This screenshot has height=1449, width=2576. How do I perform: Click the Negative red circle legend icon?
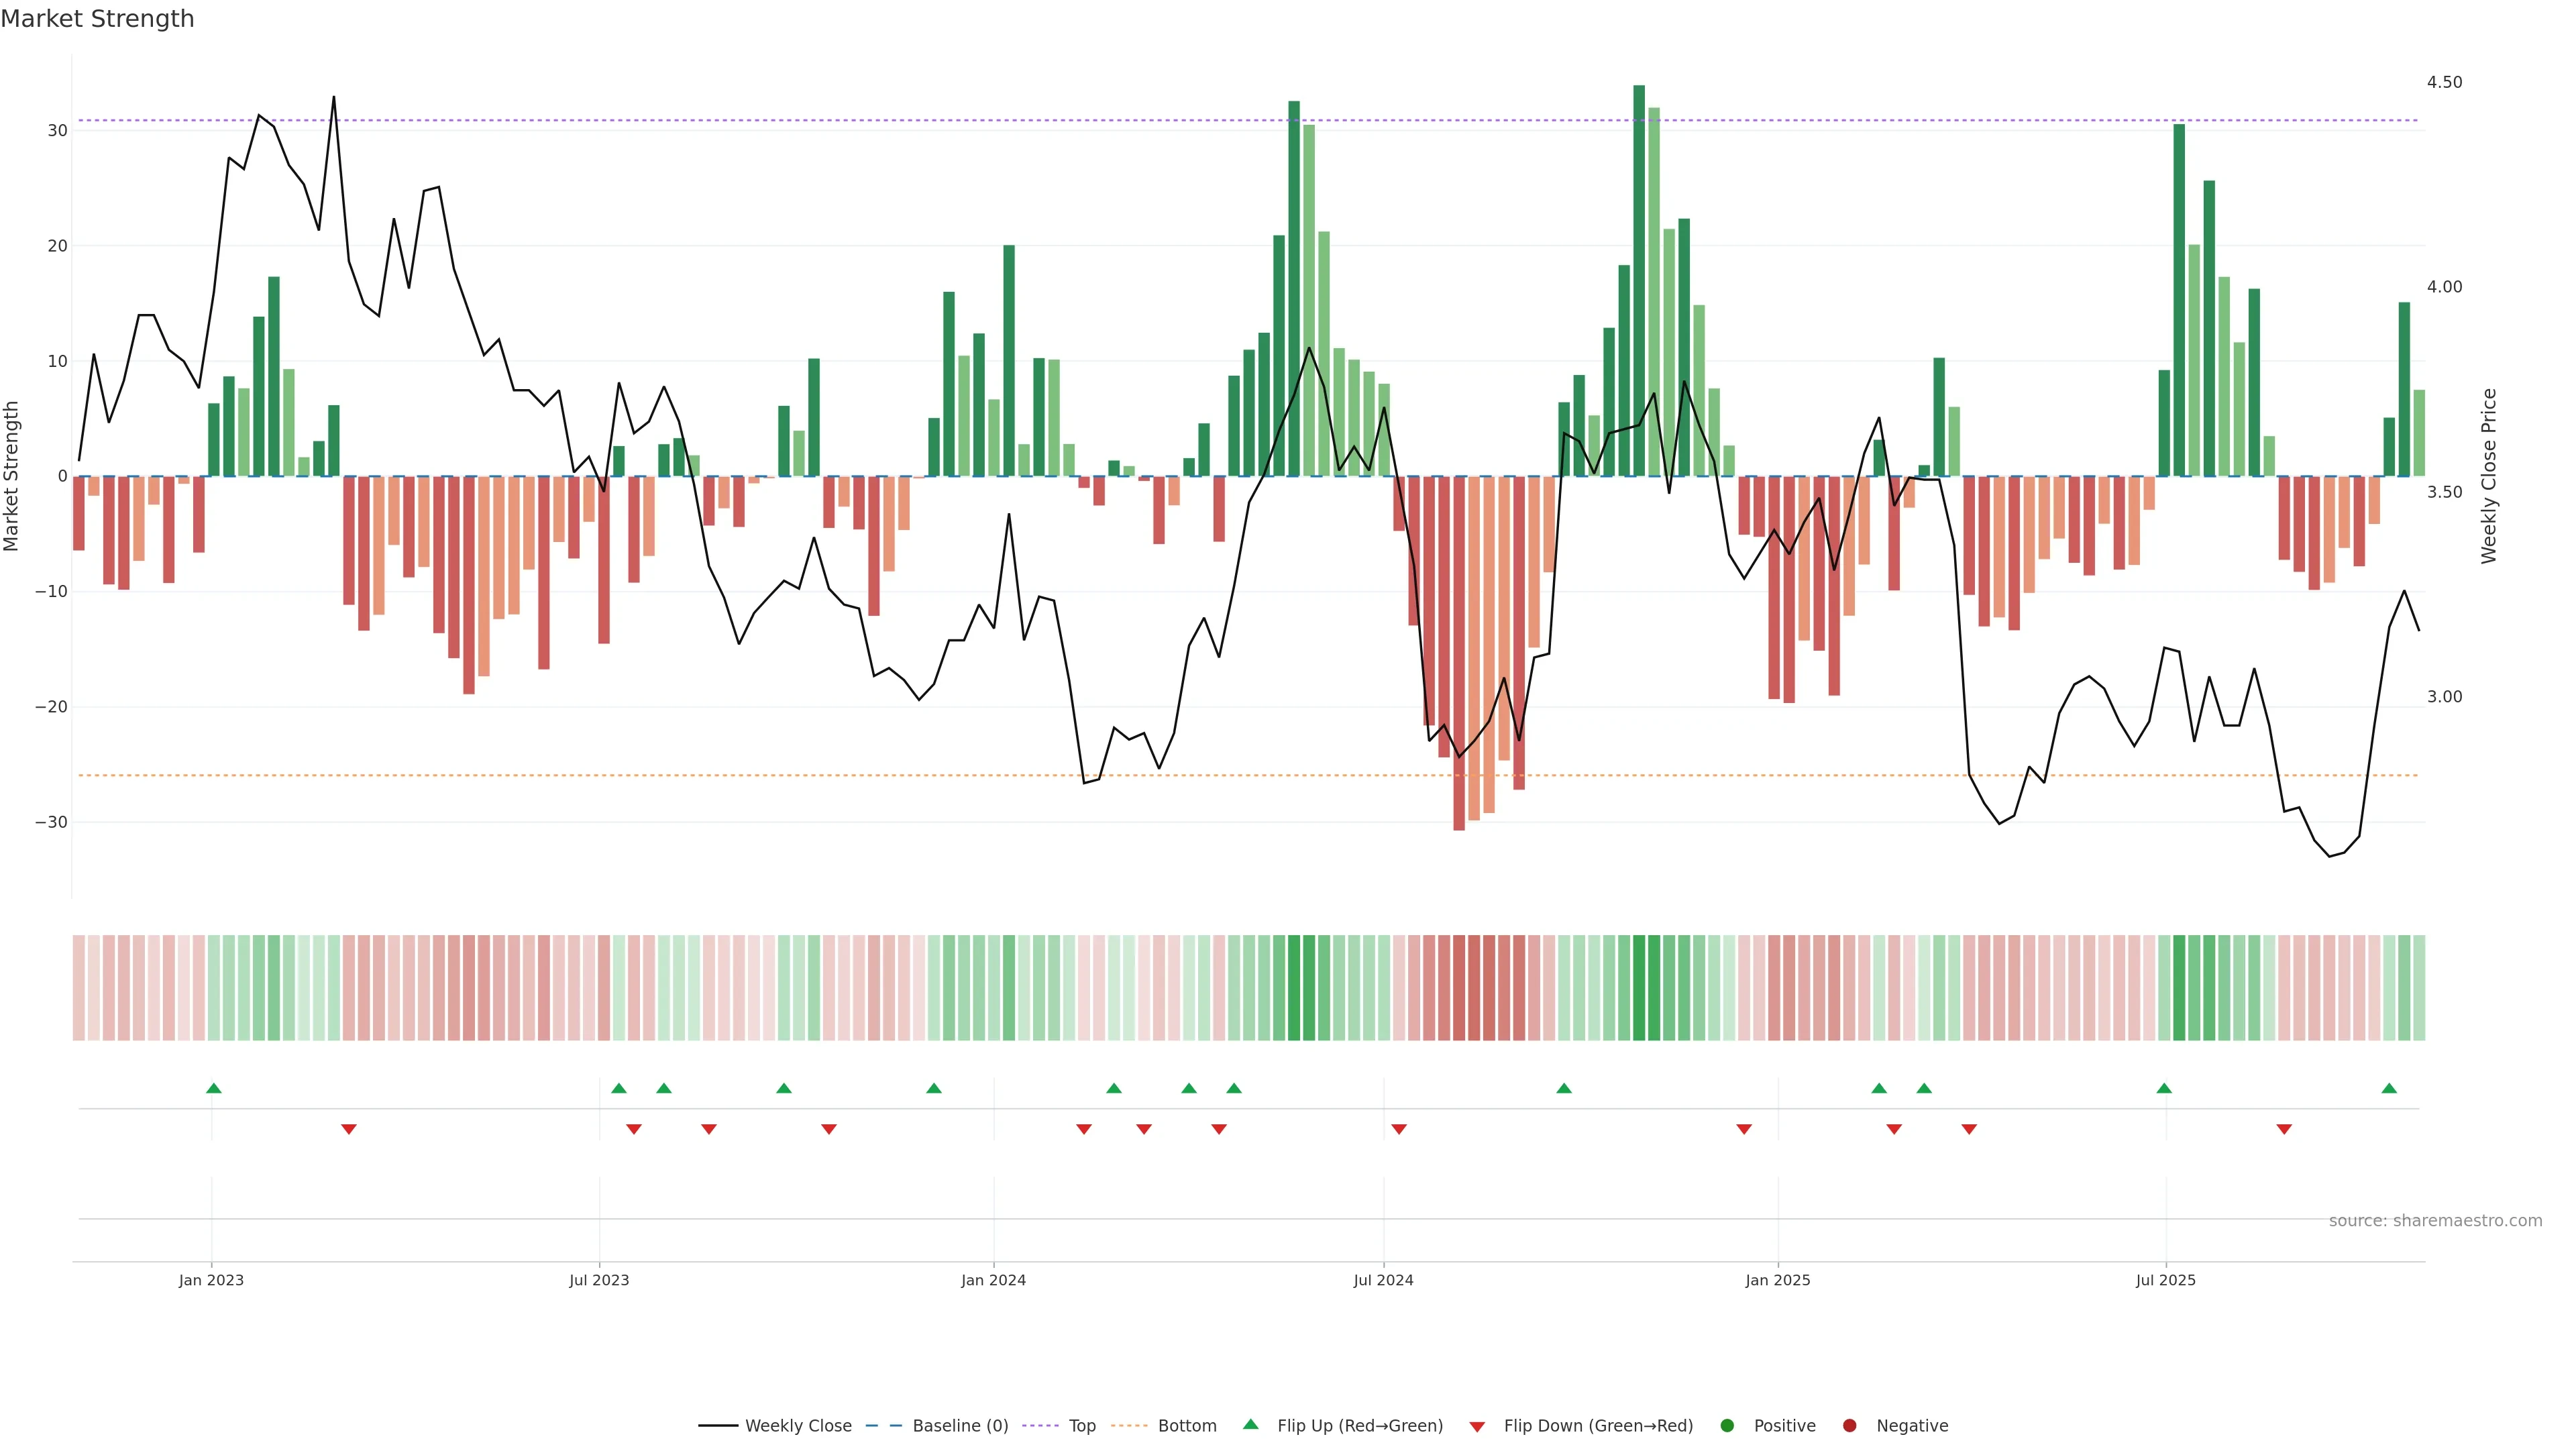point(1849,1426)
